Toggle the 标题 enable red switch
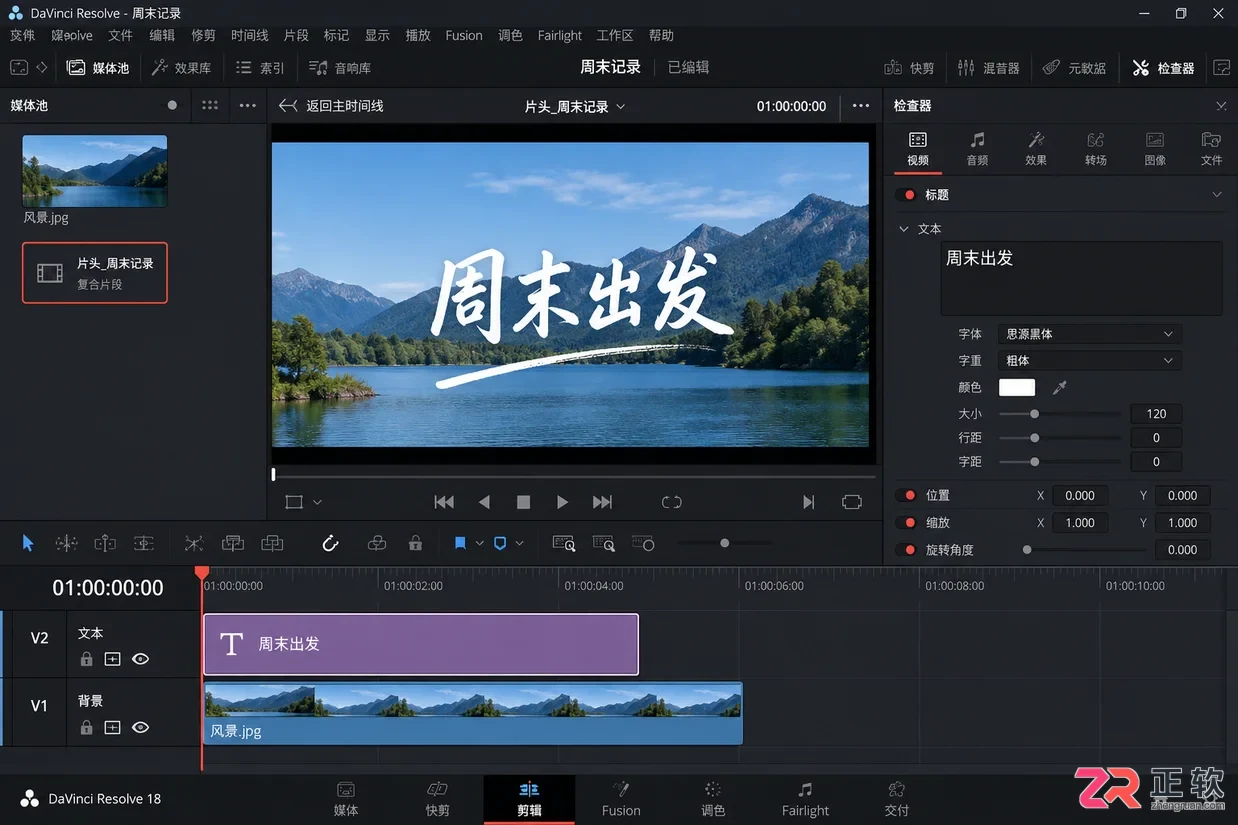The height and width of the screenshot is (825, 1238). (906, 195)
